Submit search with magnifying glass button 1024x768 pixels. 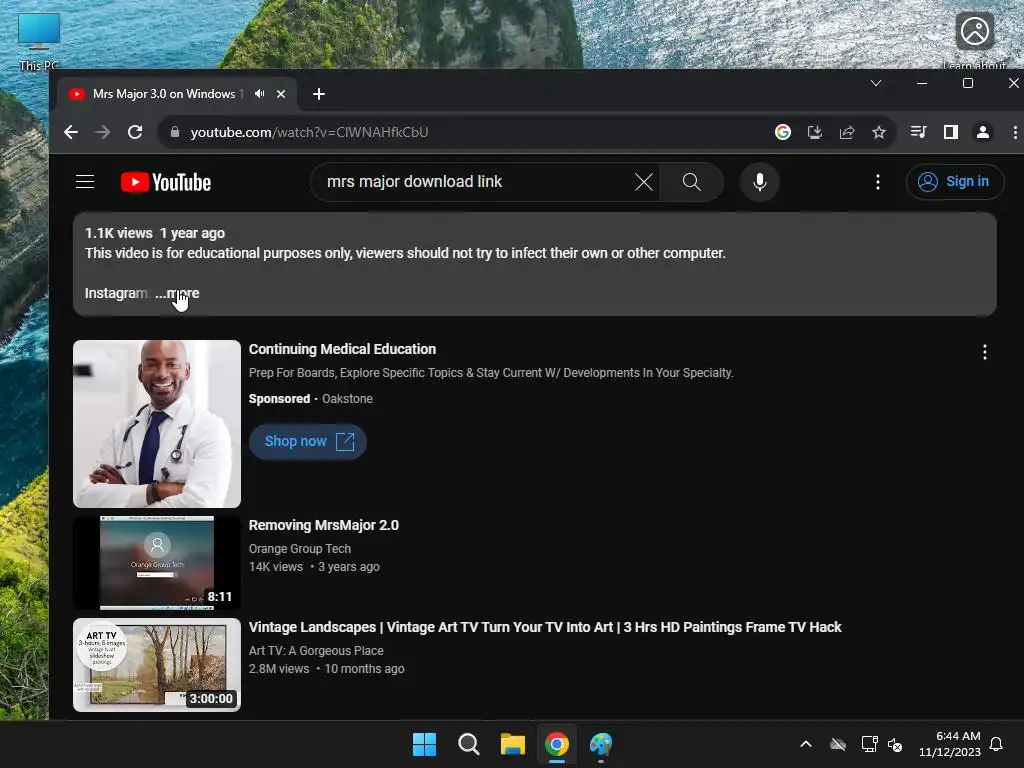point(692,182)
